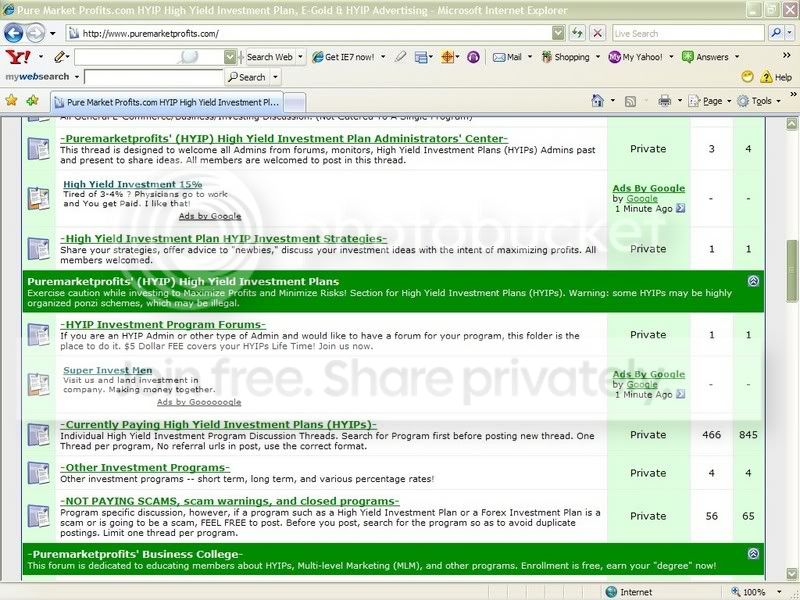The height and width of the screenshot is (600, 800).
Task: Click the 845 post count cell
Action: click(x=748, y=435)
